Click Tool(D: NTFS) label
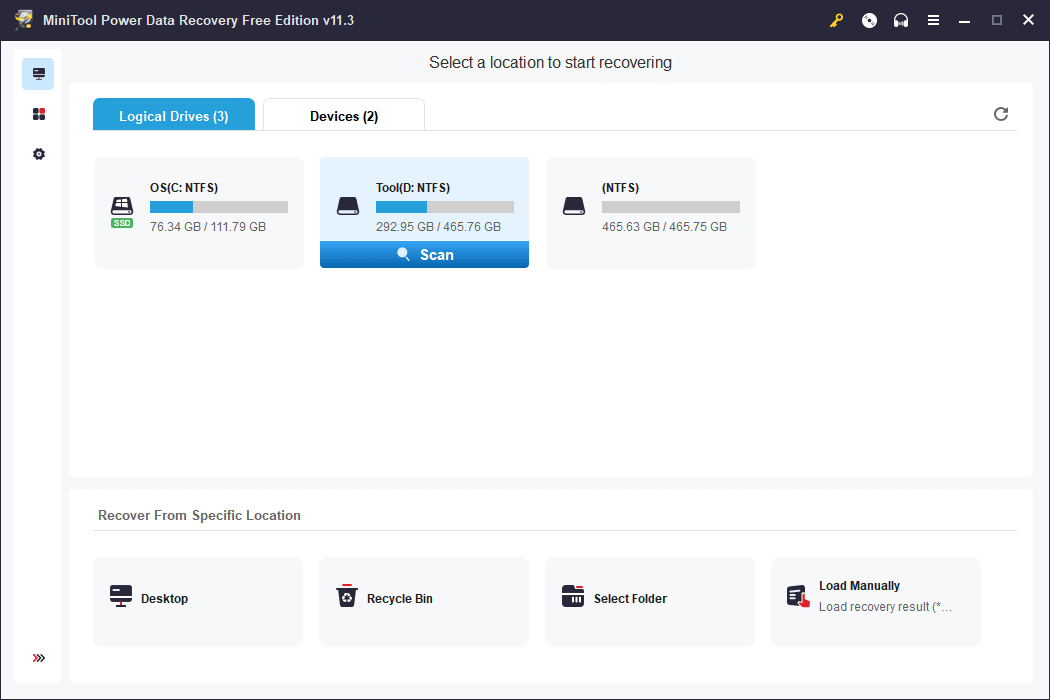1050x700 pixels. (x=412, y=188)
